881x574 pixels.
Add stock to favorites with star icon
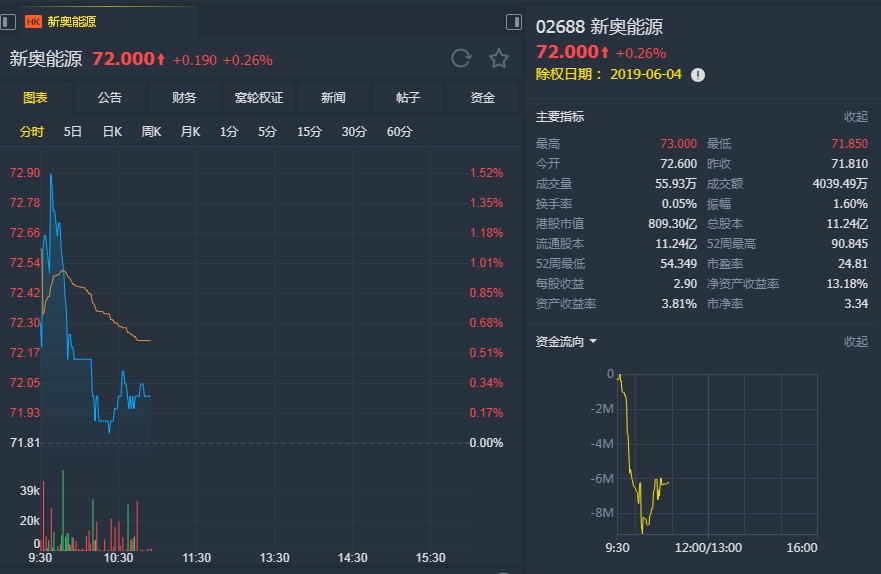tap(499, 58)
